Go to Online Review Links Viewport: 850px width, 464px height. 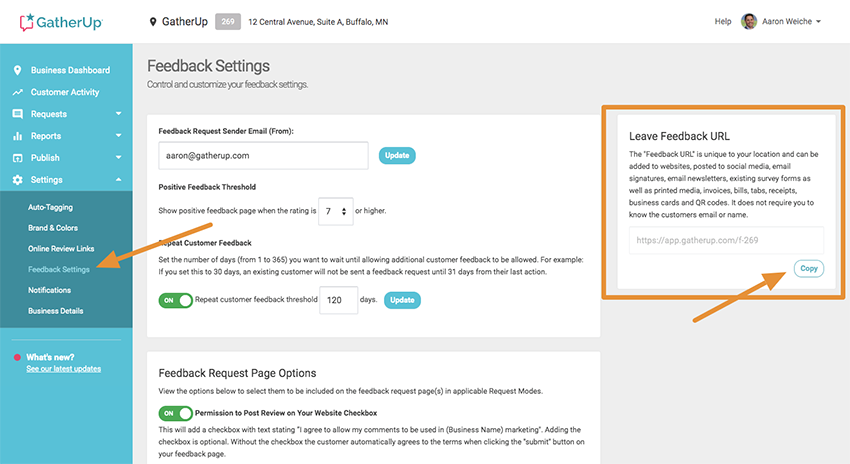[x=61, y=248]
